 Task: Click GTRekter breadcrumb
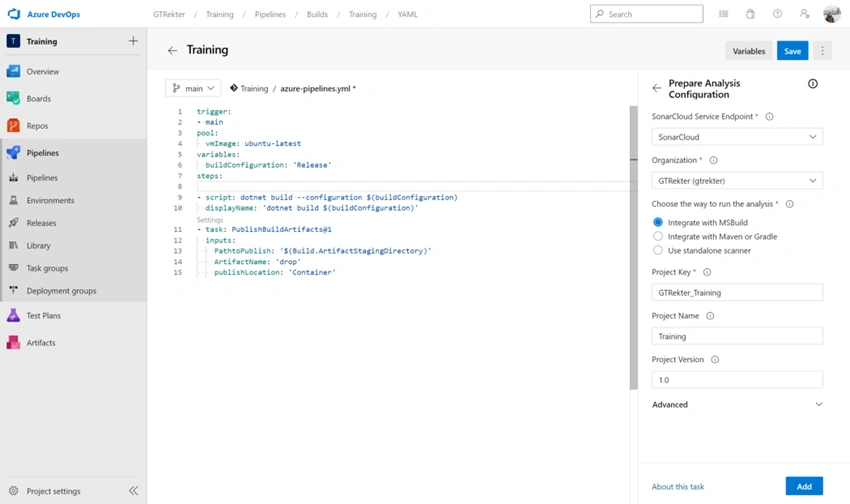(x=169, y=15)
